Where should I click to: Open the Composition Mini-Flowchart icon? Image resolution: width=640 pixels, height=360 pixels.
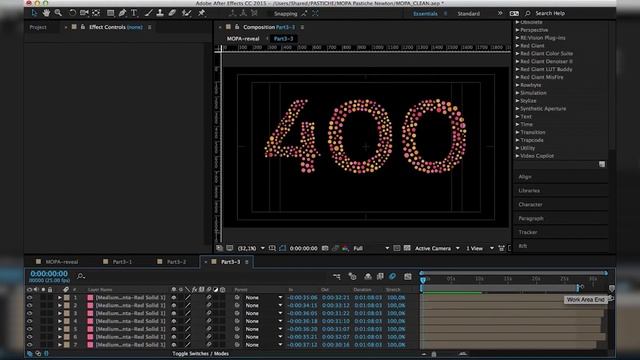(x=337, y=277)
